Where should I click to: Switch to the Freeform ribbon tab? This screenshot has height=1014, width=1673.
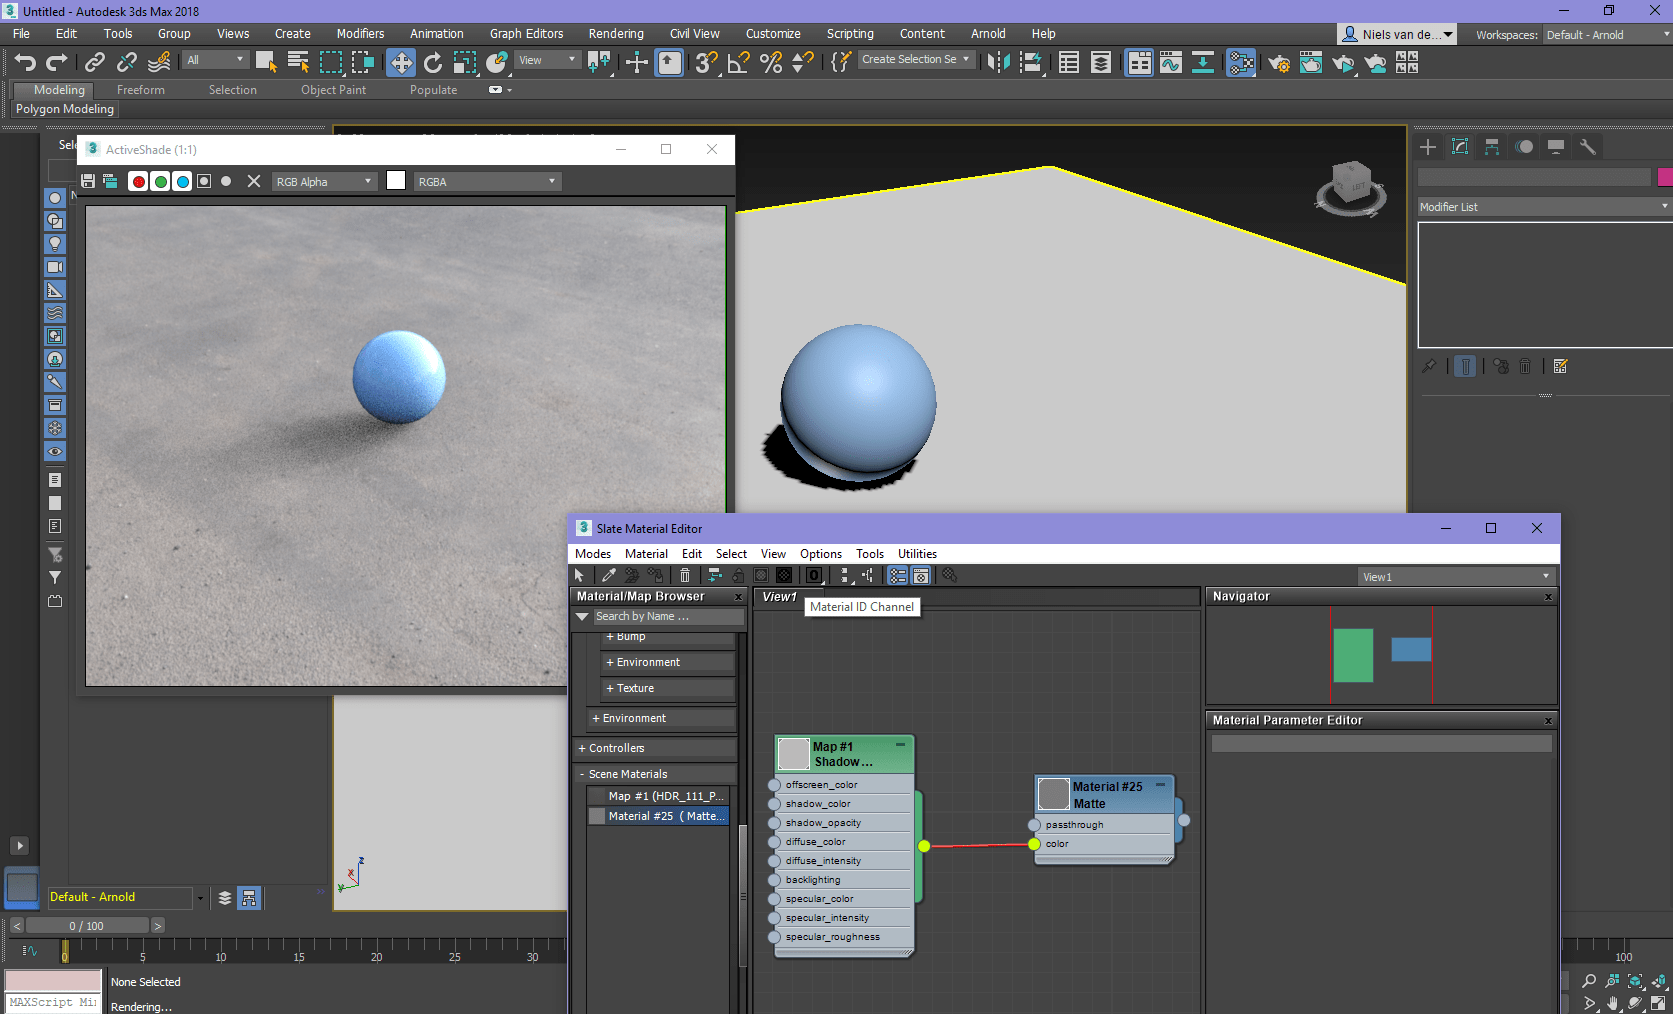pos(141,90)
